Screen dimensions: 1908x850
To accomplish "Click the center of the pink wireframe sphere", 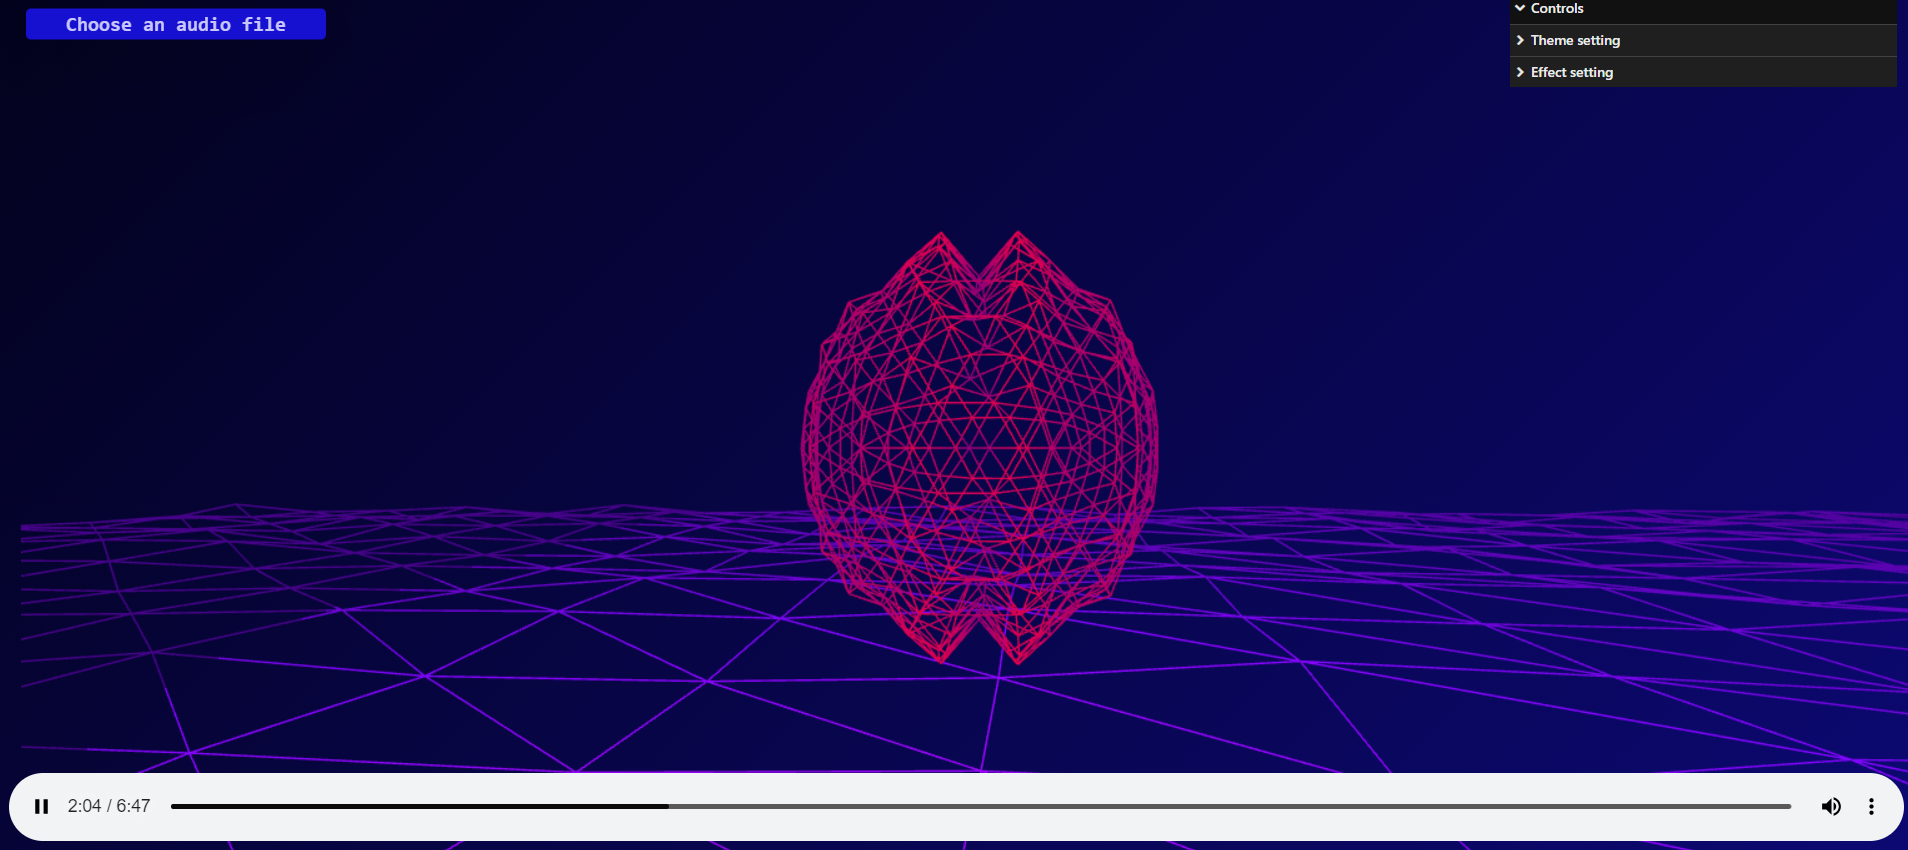I will pos(980,447).
